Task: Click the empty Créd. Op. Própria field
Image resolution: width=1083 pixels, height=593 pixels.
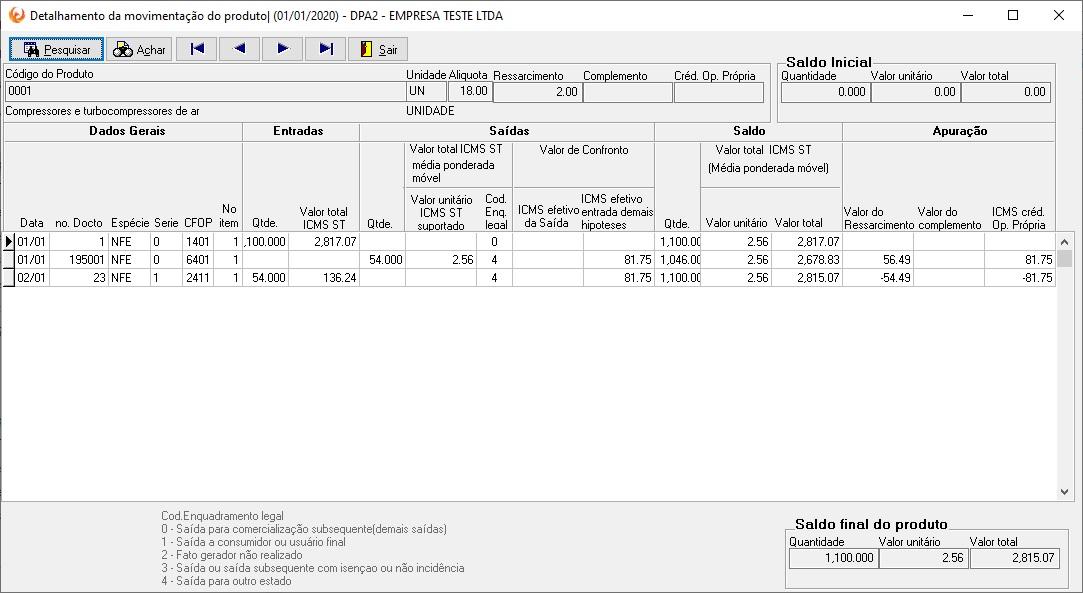Action: pos(719,92)
